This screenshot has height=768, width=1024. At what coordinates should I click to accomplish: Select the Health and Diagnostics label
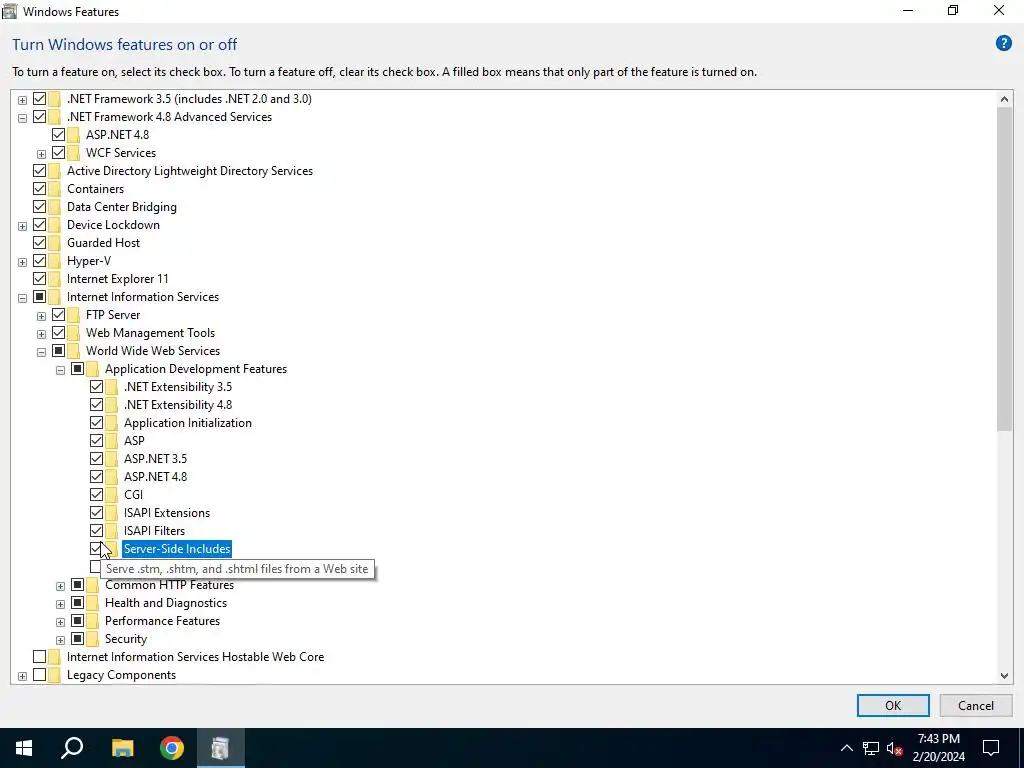point(166,603)
